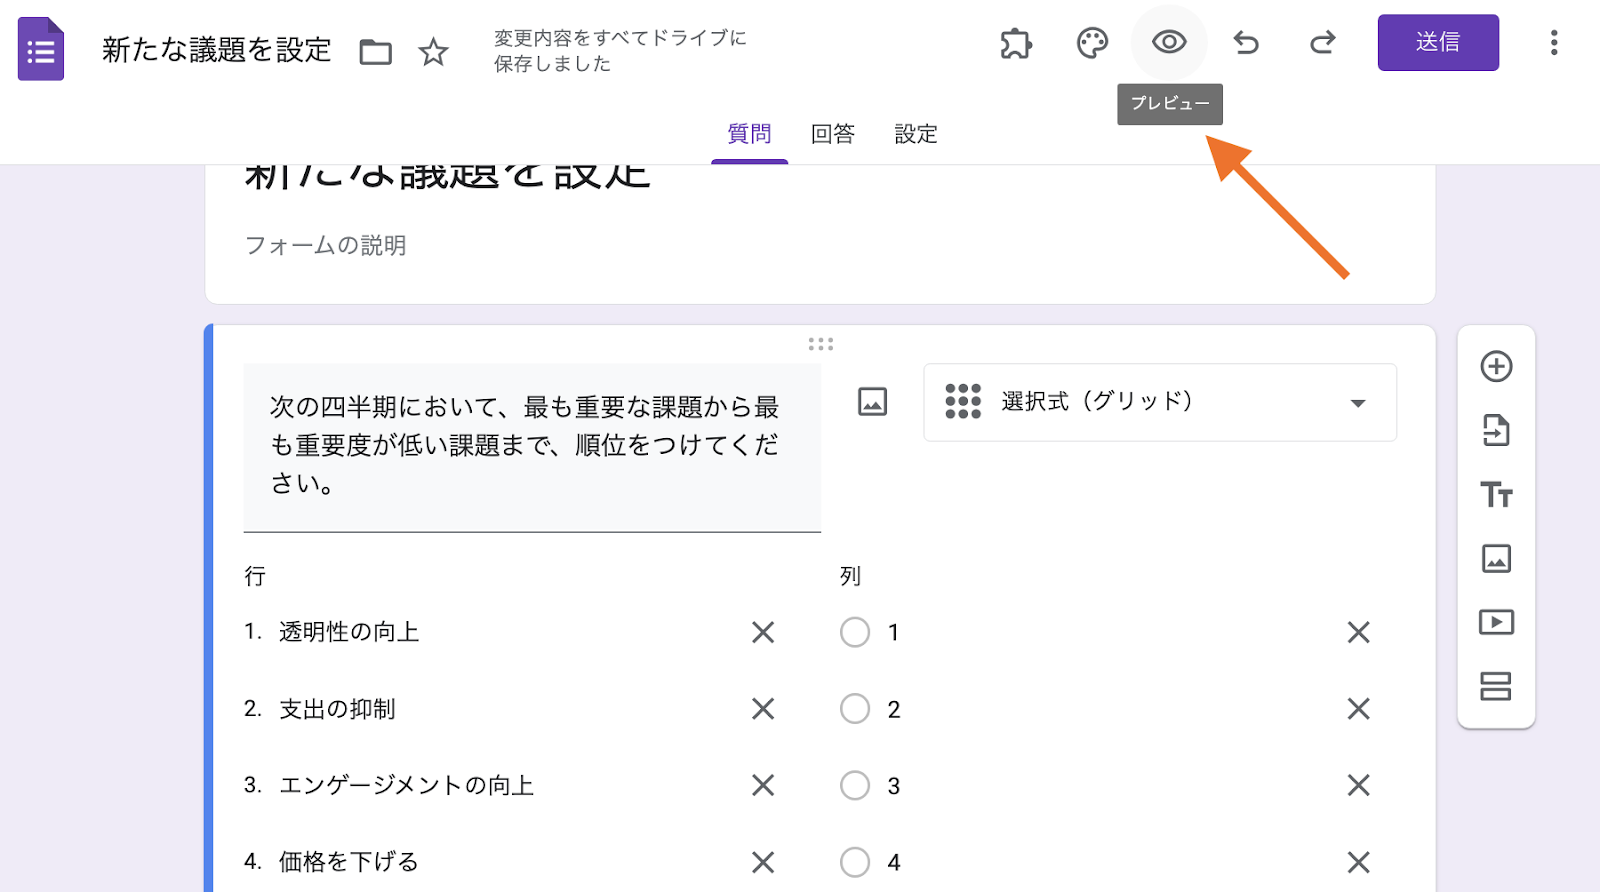Switch to the 設定 tab
This screenshot has height=892, width=1600.
point(915,134)
